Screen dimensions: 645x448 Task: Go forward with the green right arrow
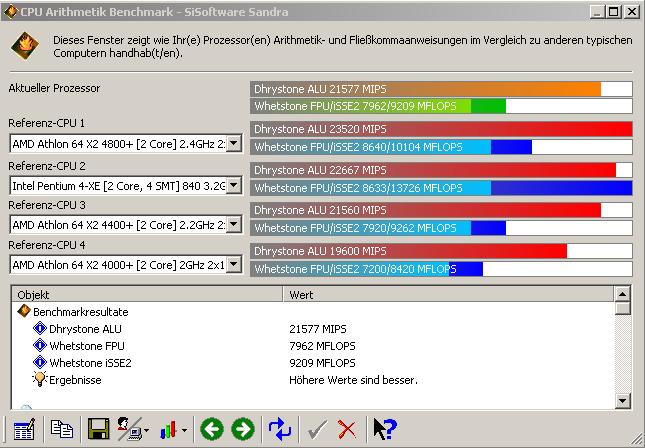(x=243, y=429)
